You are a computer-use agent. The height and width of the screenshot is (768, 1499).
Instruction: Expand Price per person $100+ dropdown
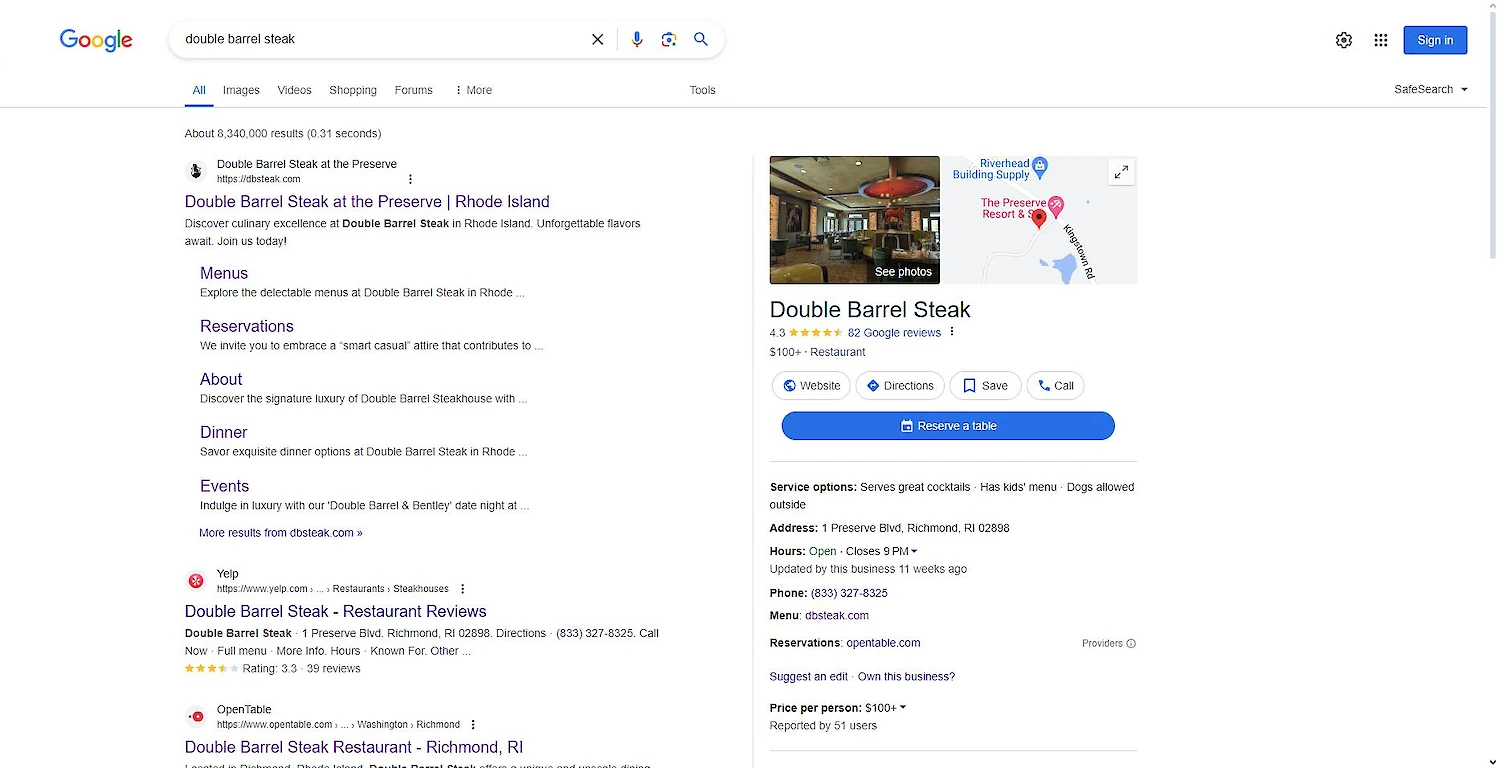(x=903, y=708)
